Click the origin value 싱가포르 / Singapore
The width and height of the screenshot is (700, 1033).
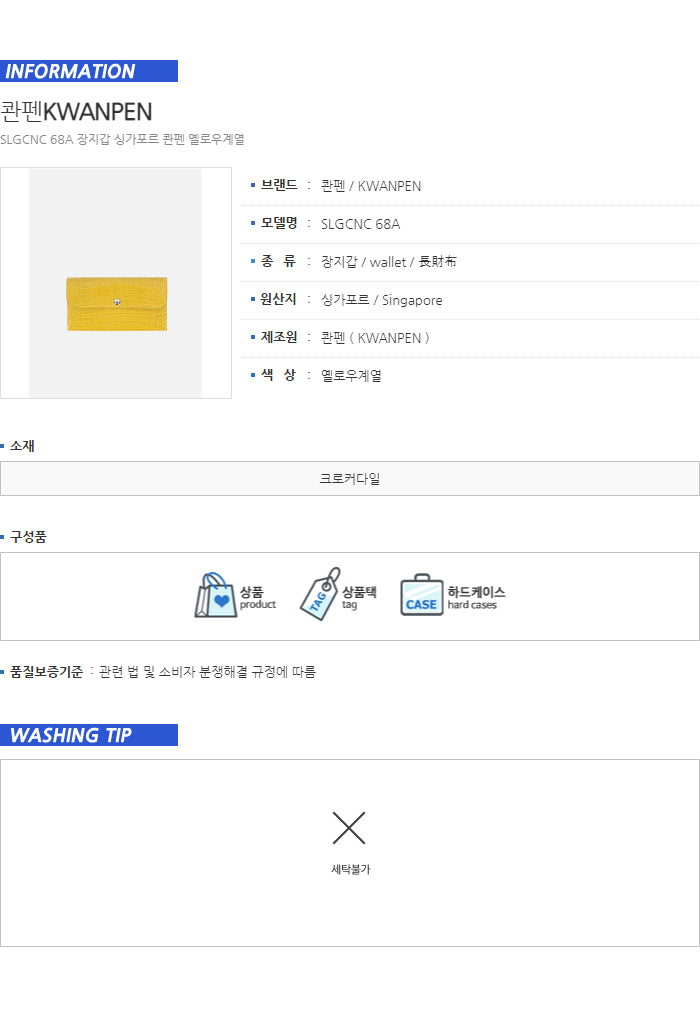click(x=381, y=300)
